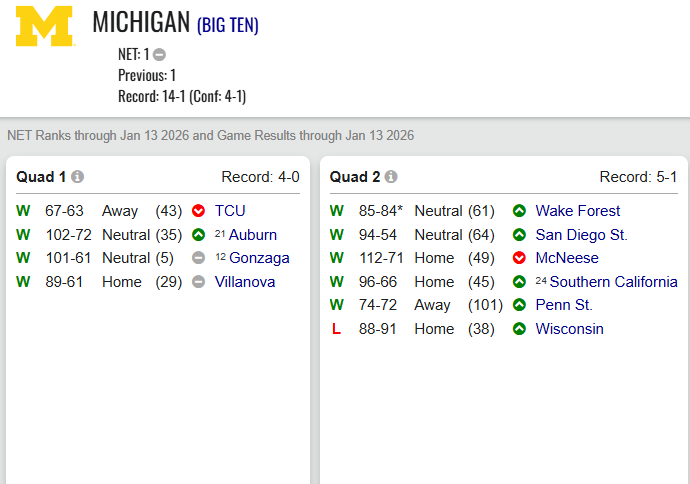This screenshot has width=690, height=484.
Task: Visit the Southern California team link
Action: point(613,282)
